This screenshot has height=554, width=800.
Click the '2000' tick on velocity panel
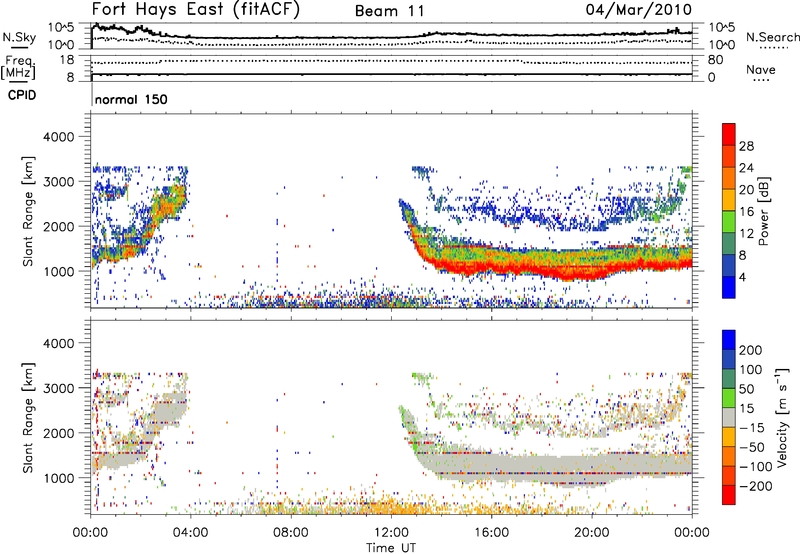click(x=59, y=433)
